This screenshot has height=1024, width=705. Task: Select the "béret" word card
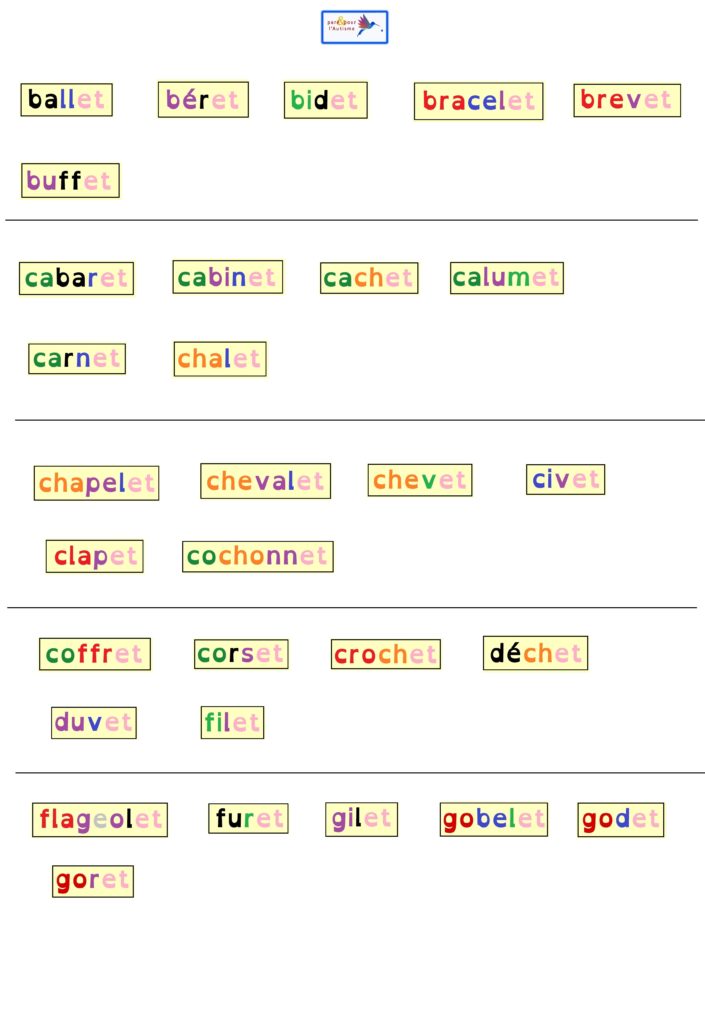(203, 100)
